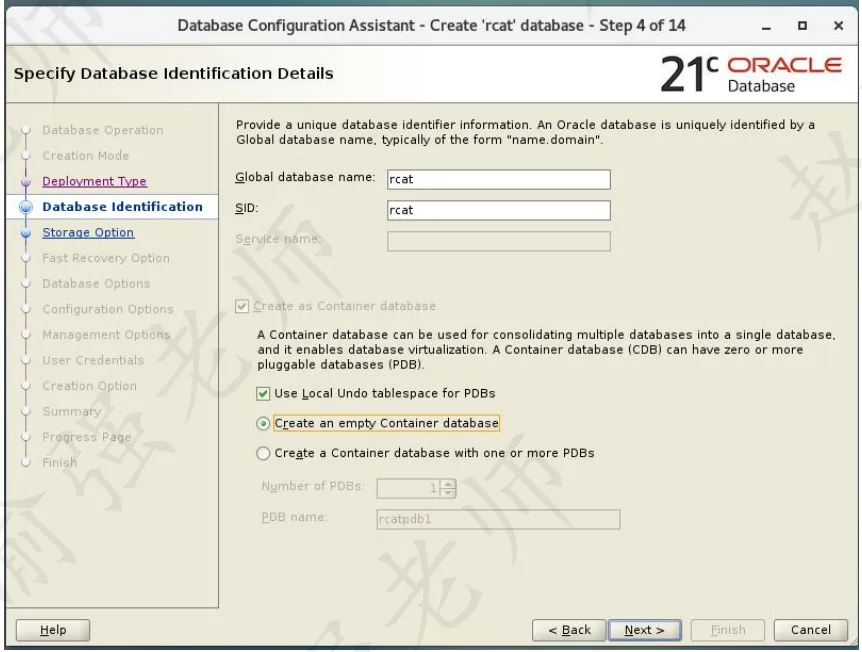Maximize the Database Configuration Assistant window
This screenshot has height=652, width=862.
(802, 25)
